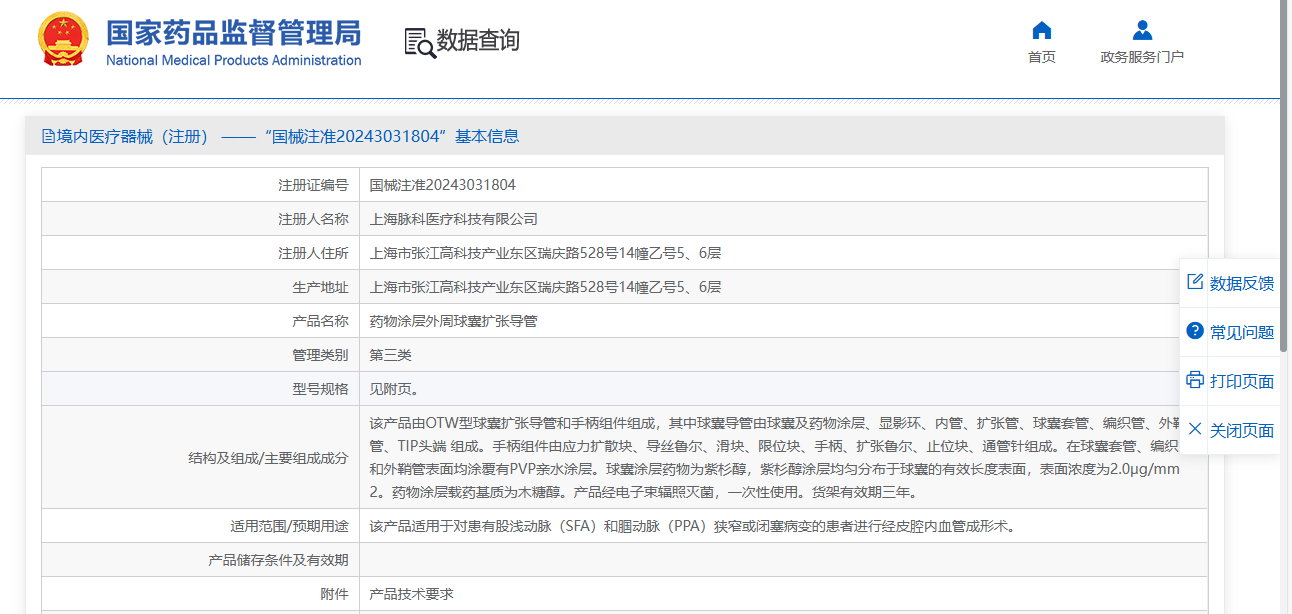Click the 数据查询 heading text
This screenshot has width=1292, height=614.
pyautogui.click(x=478, y=41)
